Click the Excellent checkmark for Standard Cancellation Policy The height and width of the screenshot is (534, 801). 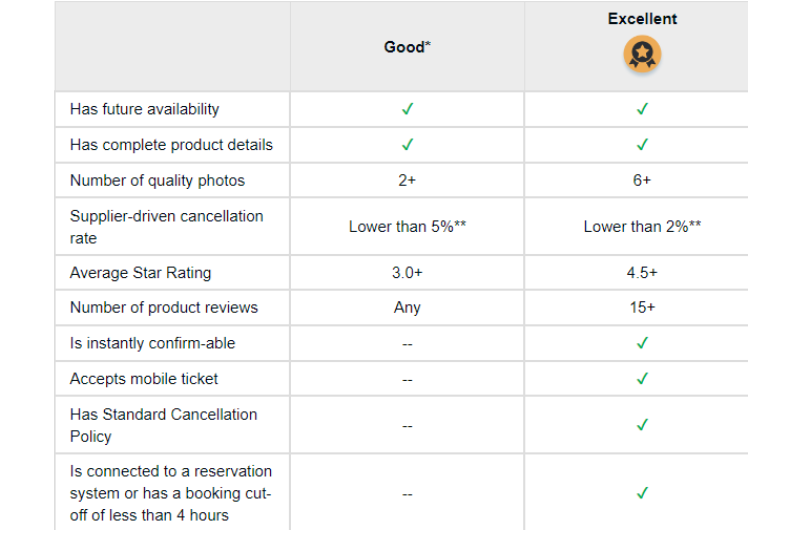click(642, 425)
